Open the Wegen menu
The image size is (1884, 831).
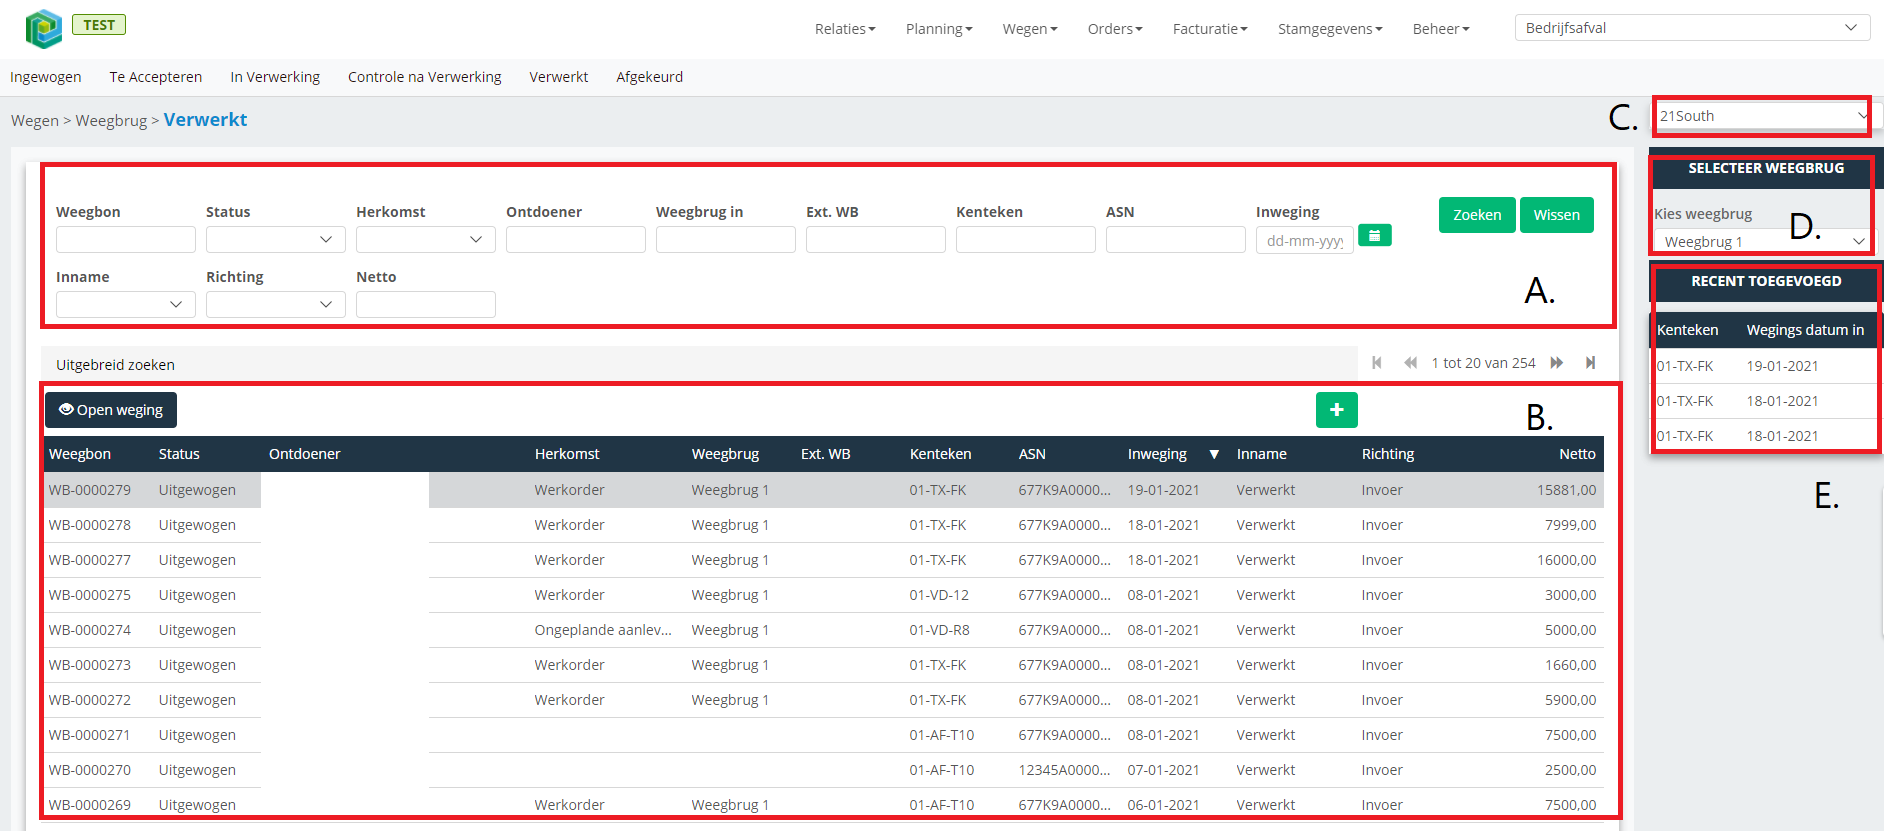click(1030, 29)
